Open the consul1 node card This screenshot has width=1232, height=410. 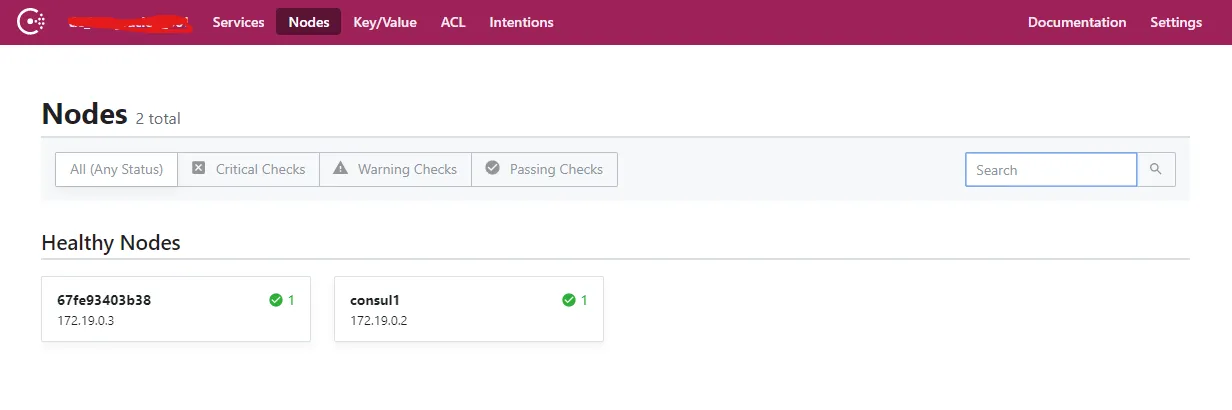(x=375, y=300)
